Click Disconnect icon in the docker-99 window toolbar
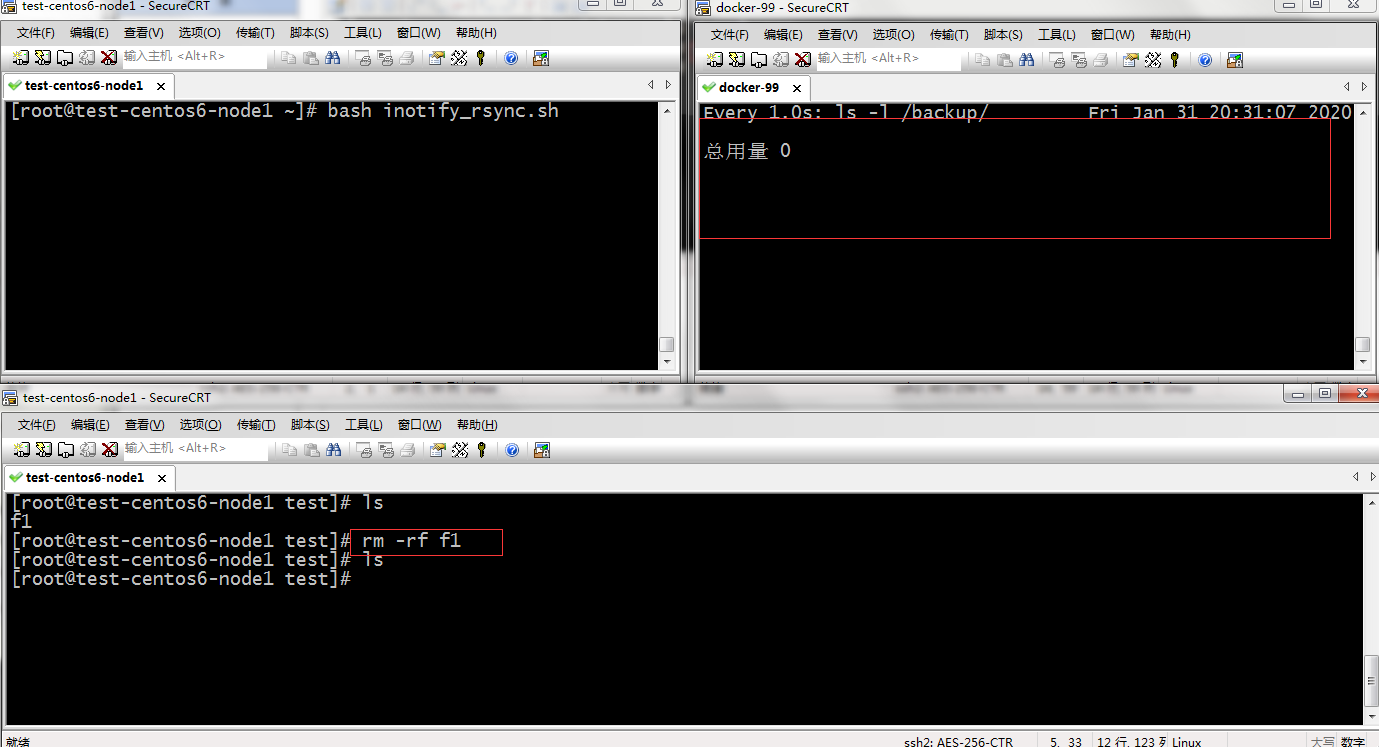The height and width of the screenshot is (747, 1379). coord(802,60)
